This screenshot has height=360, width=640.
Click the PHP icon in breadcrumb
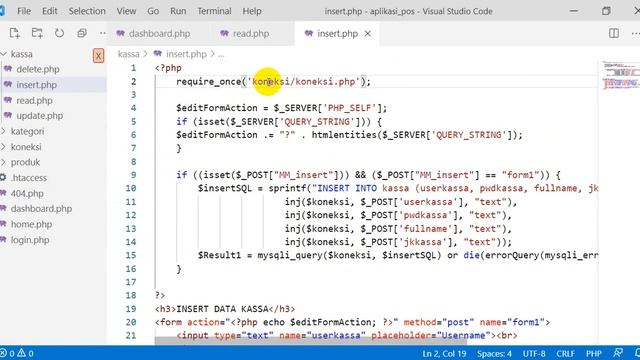click(158, 53)
